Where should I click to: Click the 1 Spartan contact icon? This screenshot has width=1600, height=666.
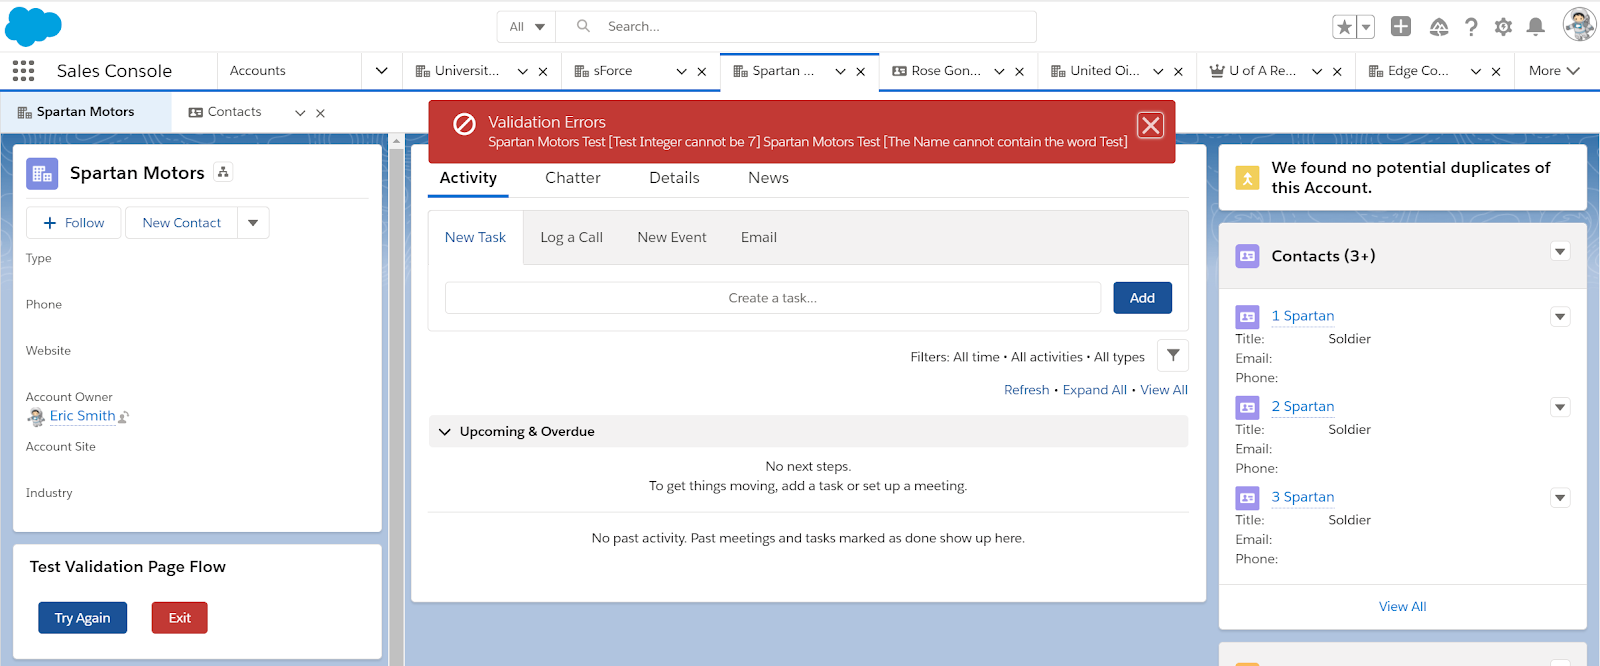point(1247,317)
